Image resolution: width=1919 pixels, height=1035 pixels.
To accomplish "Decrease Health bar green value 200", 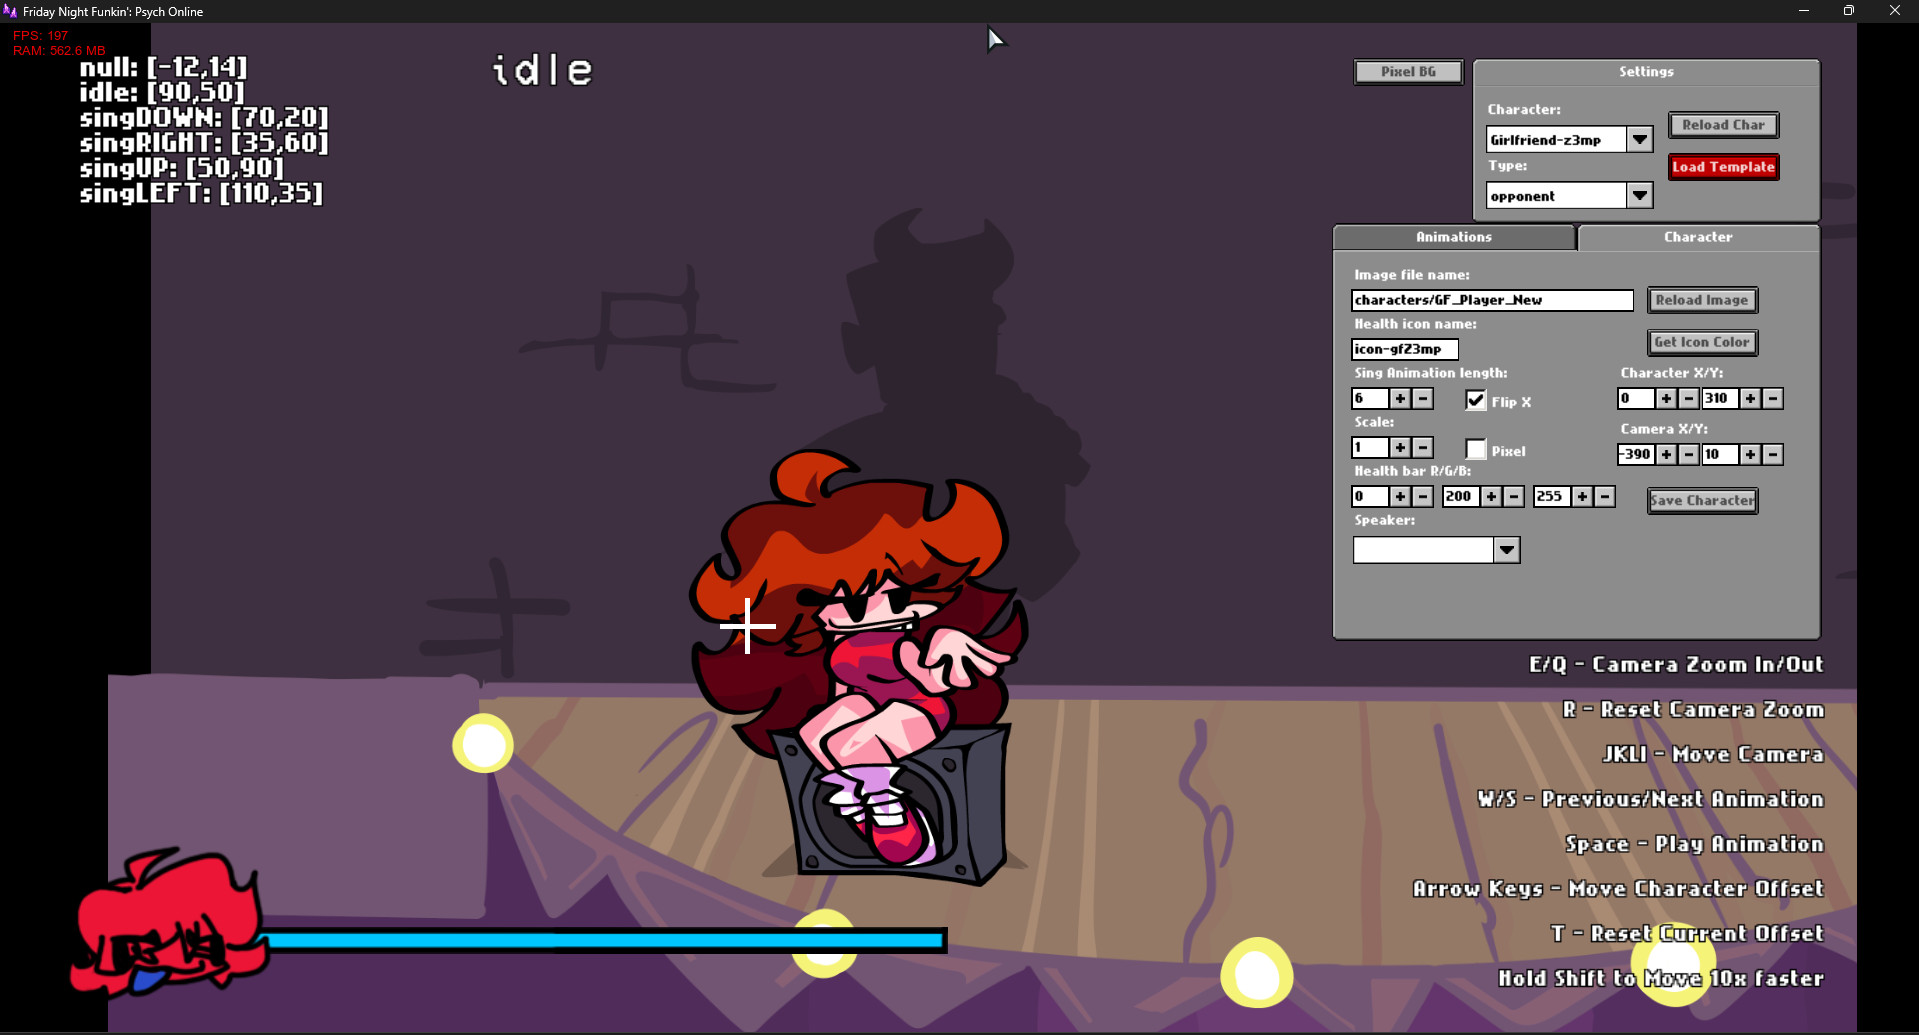I will 1514,496.
